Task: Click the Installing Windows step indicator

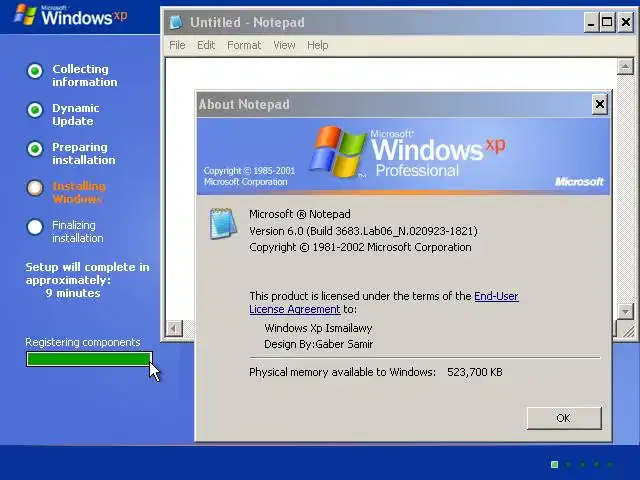Action: [35, 188]
